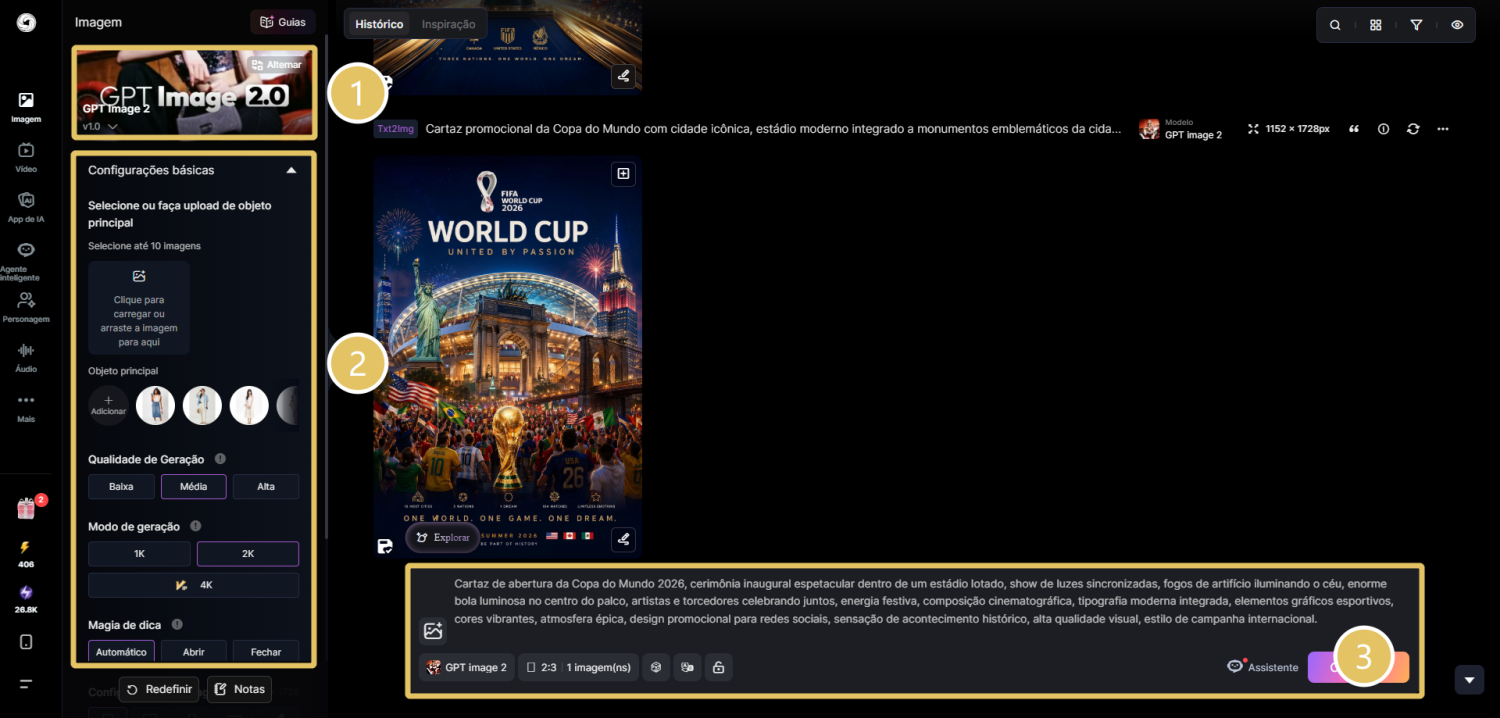
Task: Click the Qualidade de Geração info icon
Action: [x=220, y=459]
